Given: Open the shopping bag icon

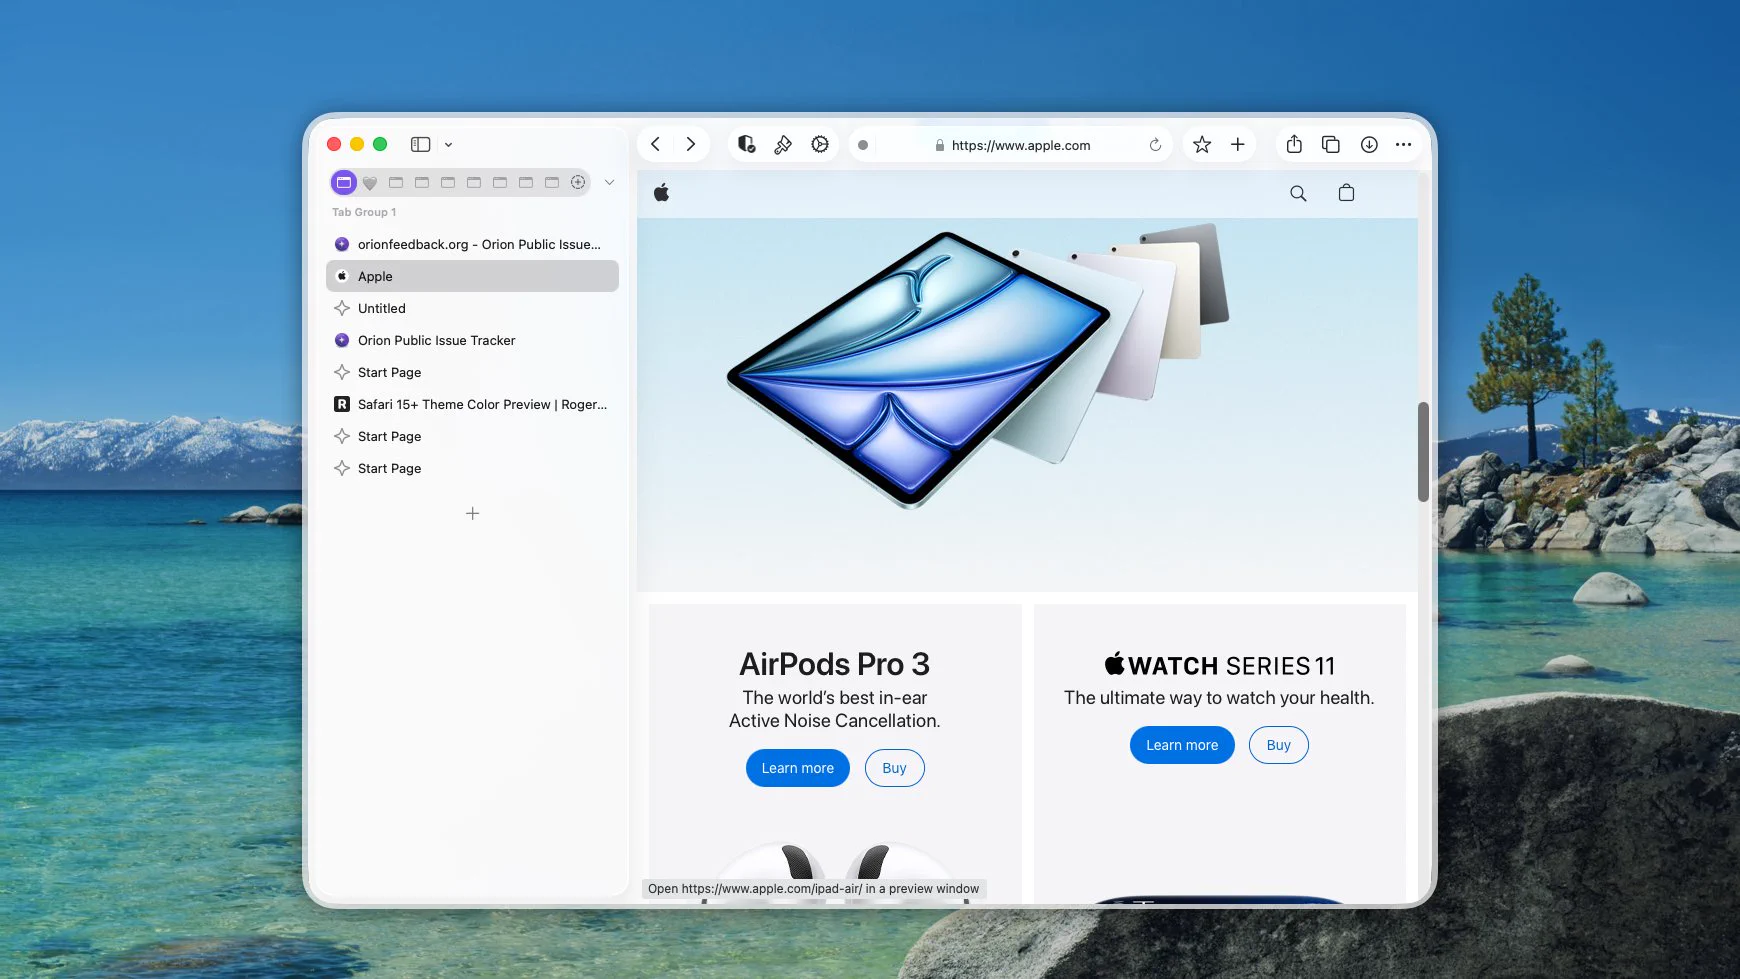Looking at the screenshot, I should 1346,193.
